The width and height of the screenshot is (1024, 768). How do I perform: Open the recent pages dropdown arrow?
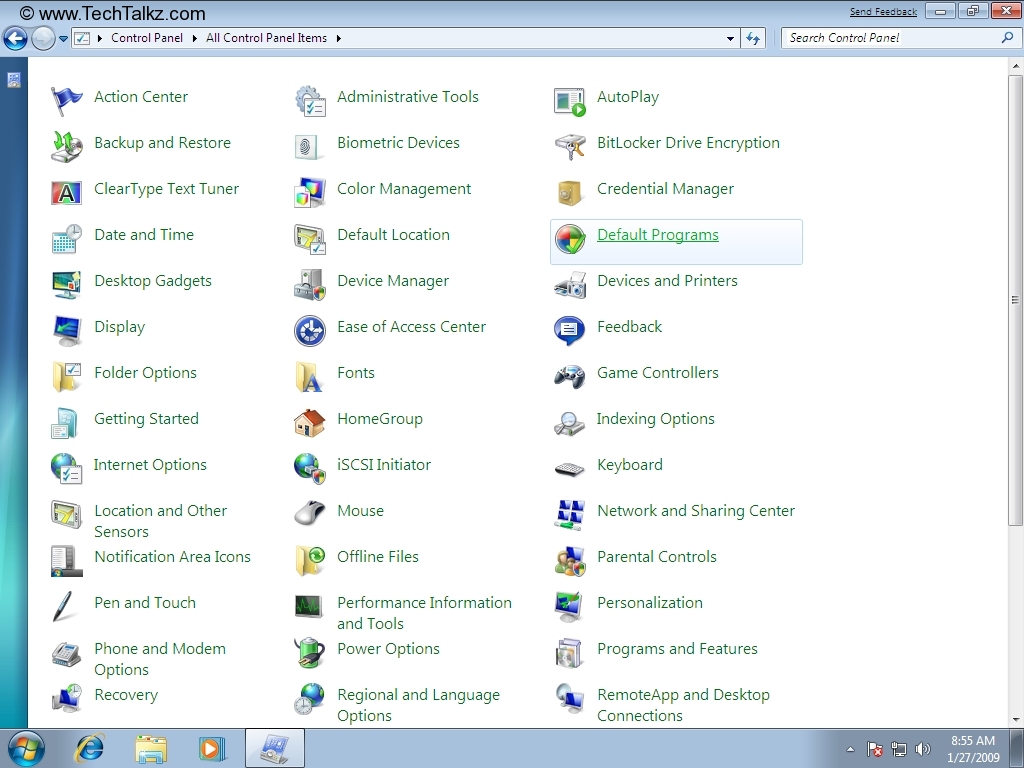click(x=63, y=39)
